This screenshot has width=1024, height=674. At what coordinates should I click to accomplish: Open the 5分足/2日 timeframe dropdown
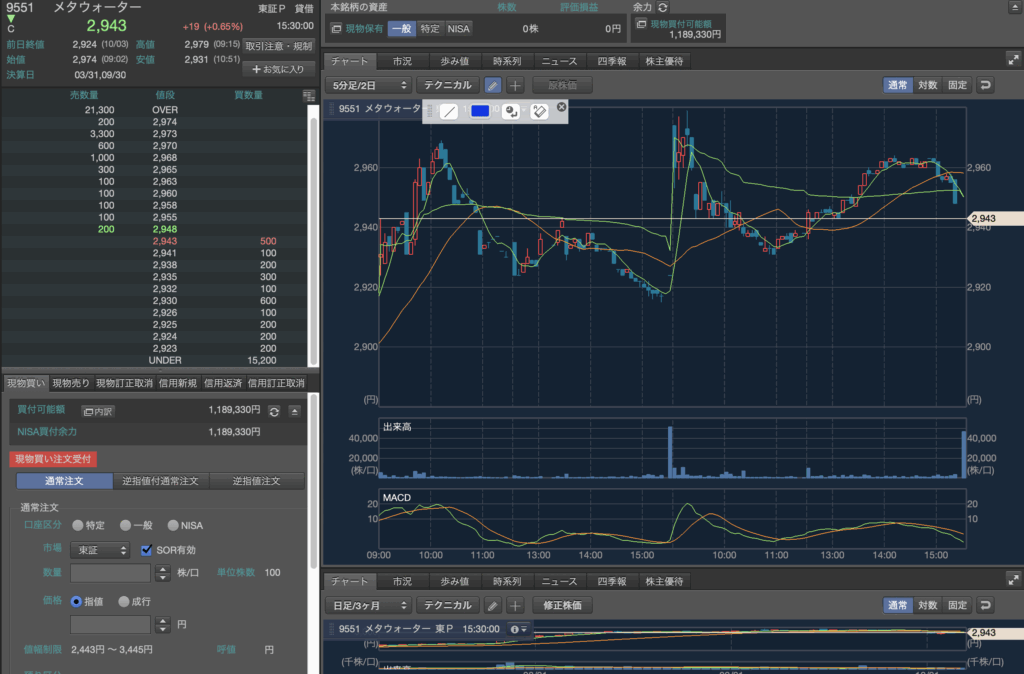click(x=368, y=86)
